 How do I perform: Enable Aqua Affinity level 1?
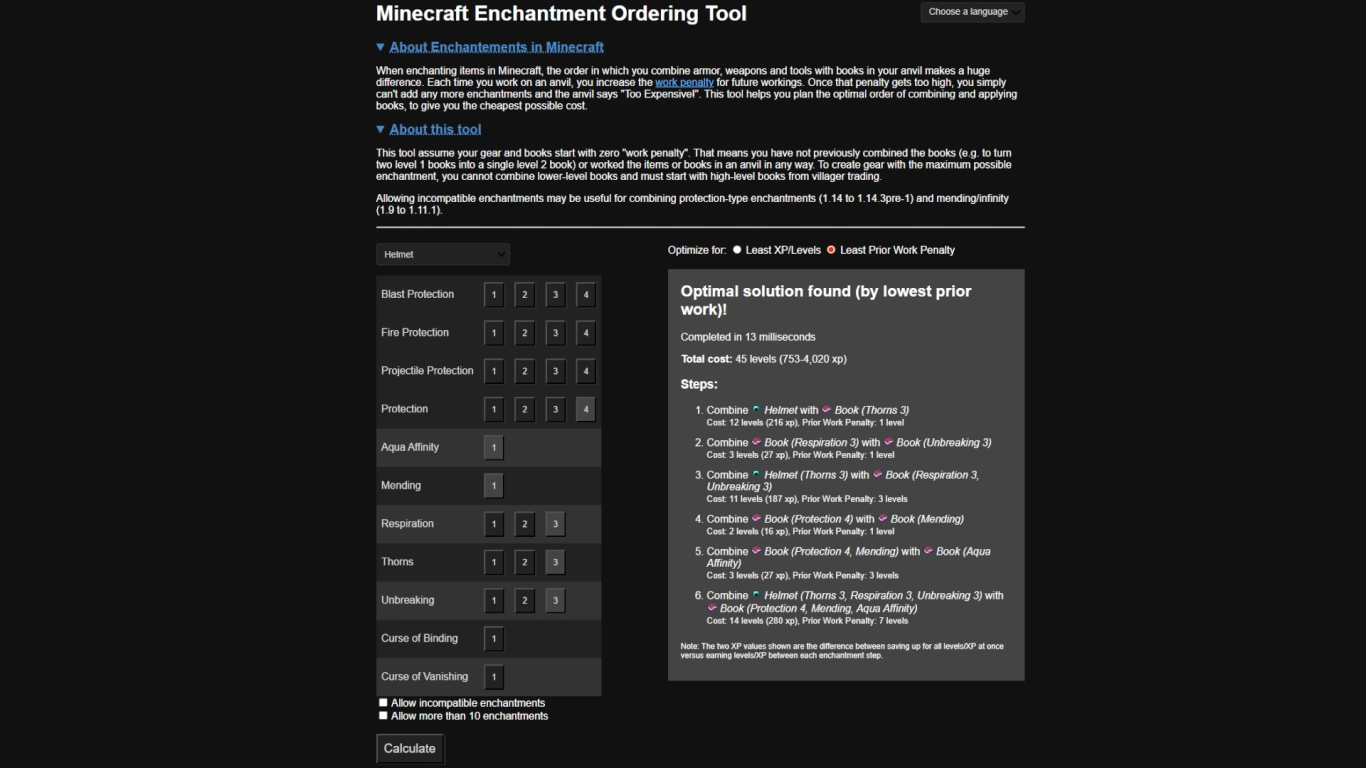point(493,447)
